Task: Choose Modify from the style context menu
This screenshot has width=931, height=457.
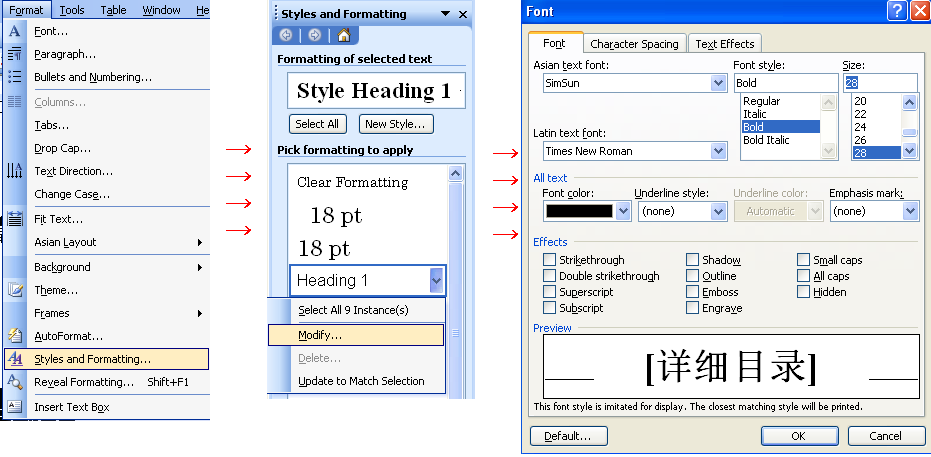Action: click(x=320, y=335)
